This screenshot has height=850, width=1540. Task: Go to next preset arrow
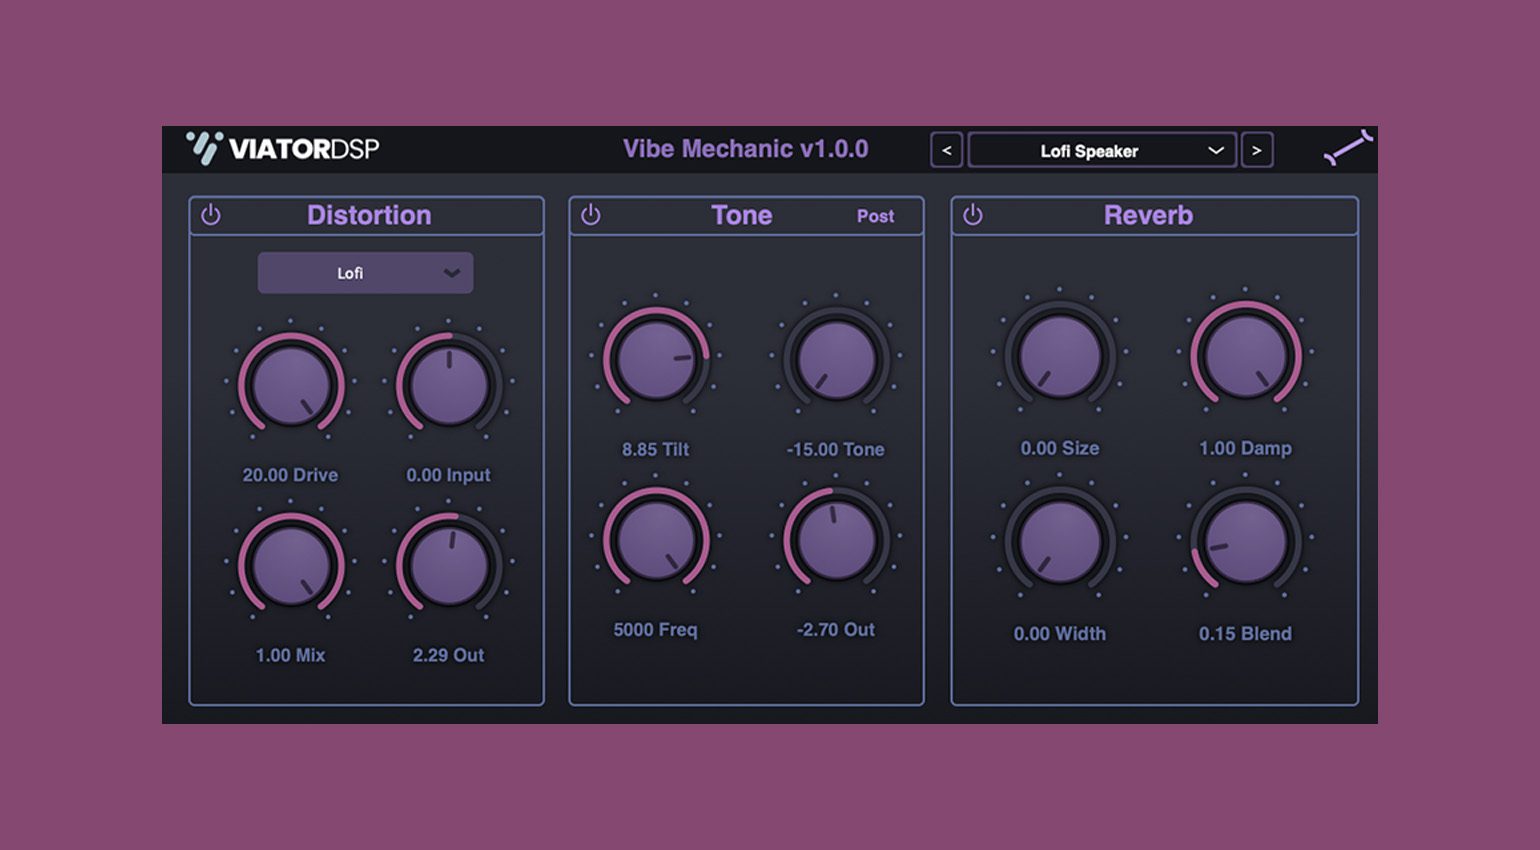[1257, 150]
